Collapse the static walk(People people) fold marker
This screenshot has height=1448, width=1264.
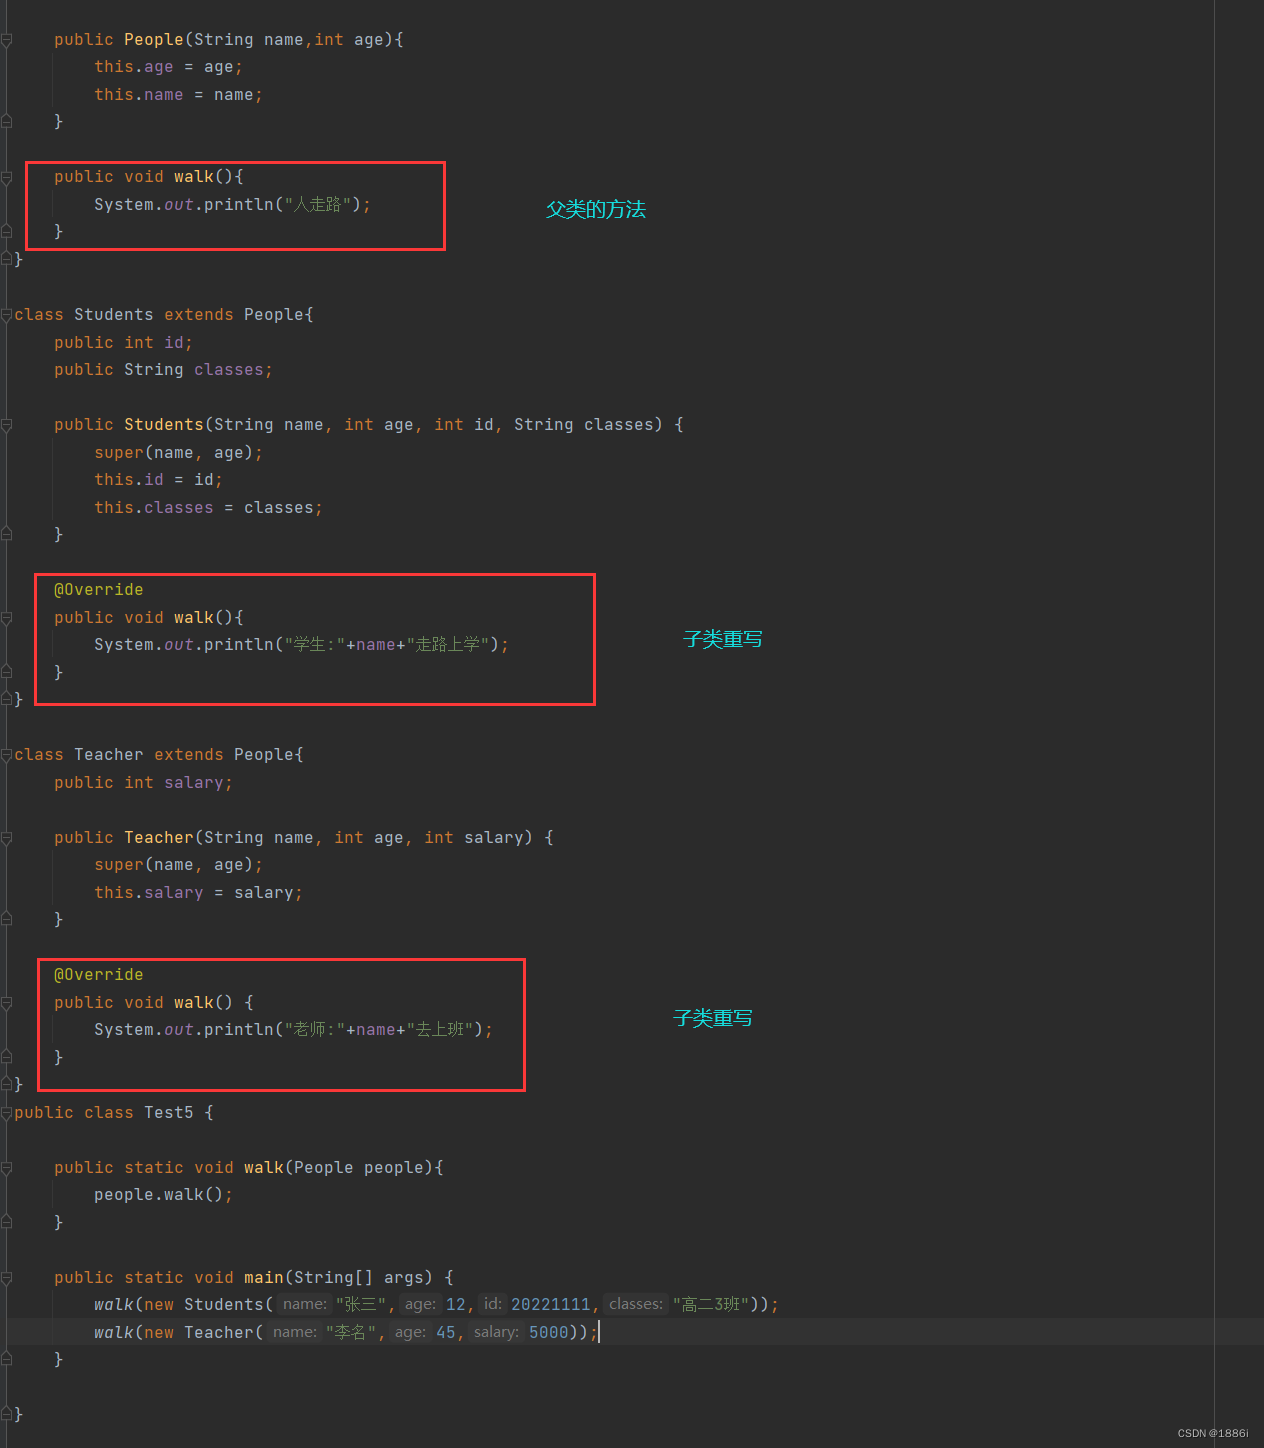(7, 1168)
